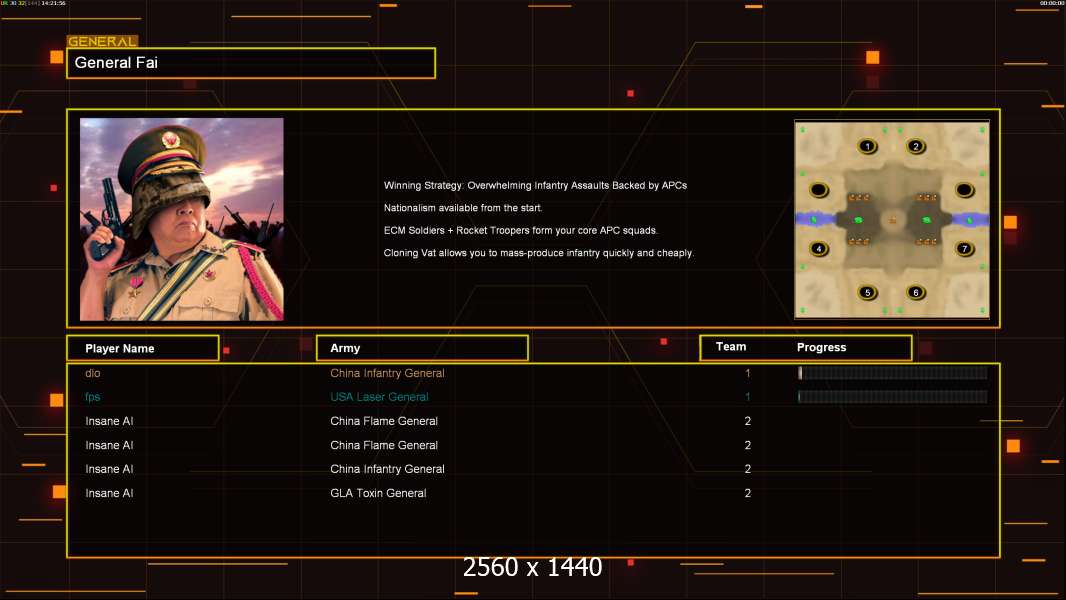Screen dimensions: 1066x600
Task: Select player name fps
Action: [92, 397]
